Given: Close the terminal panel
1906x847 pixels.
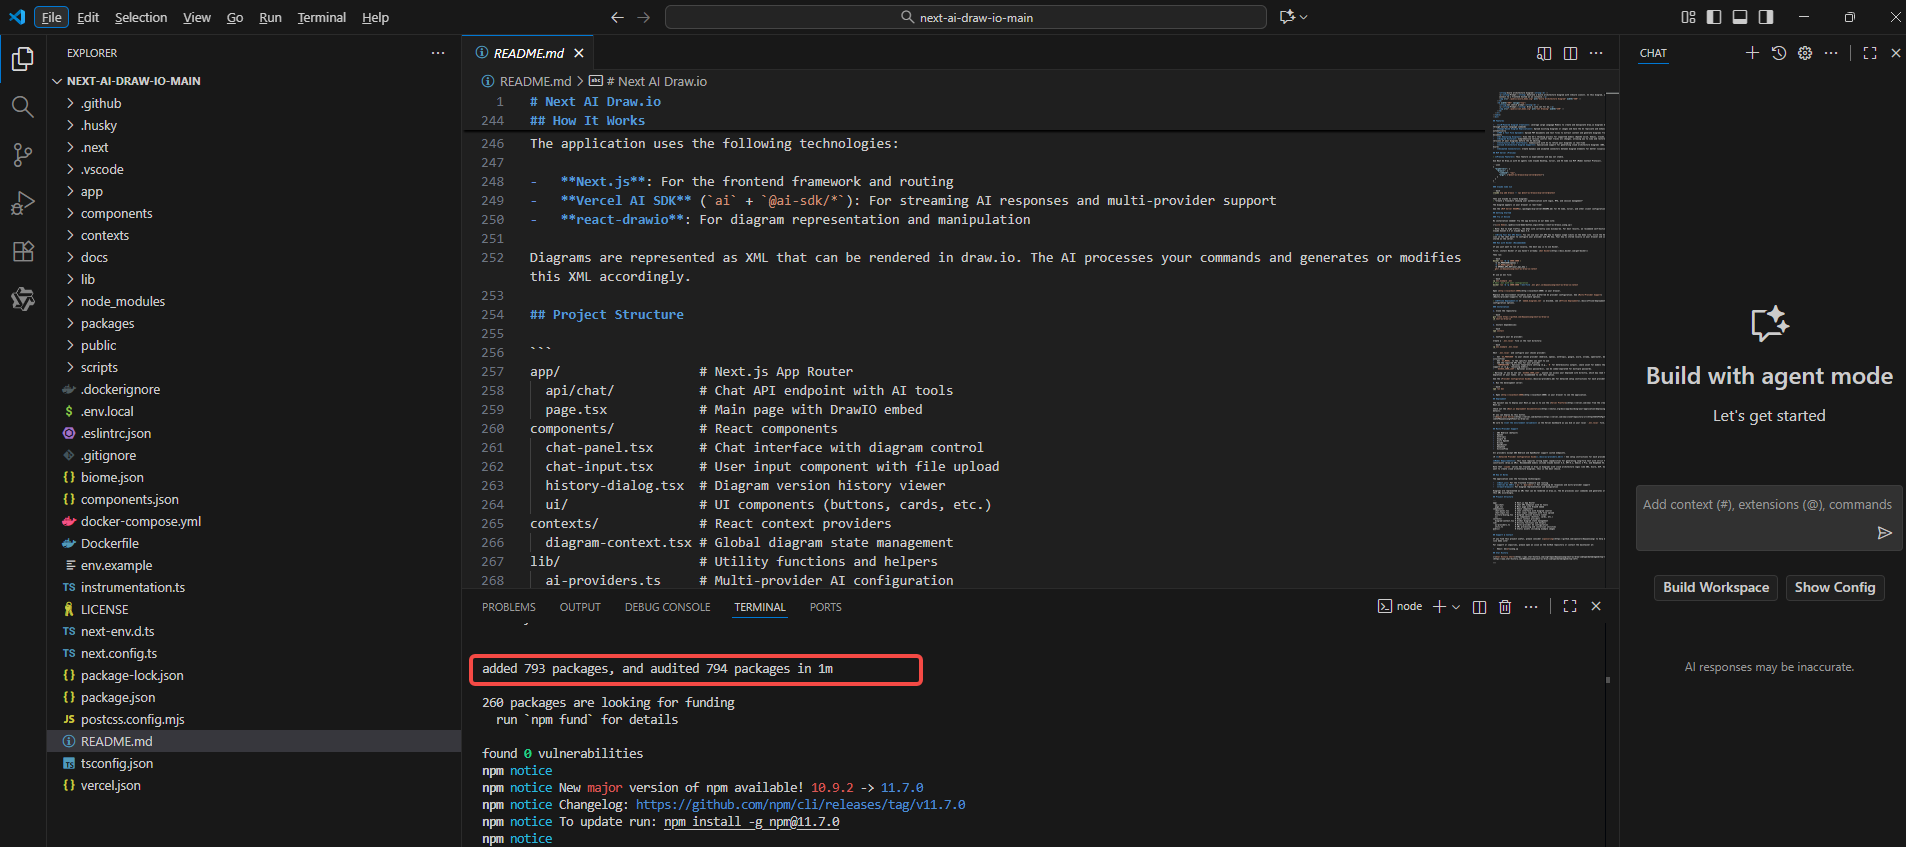Looking at the screenshot, I should [1596, 606].
